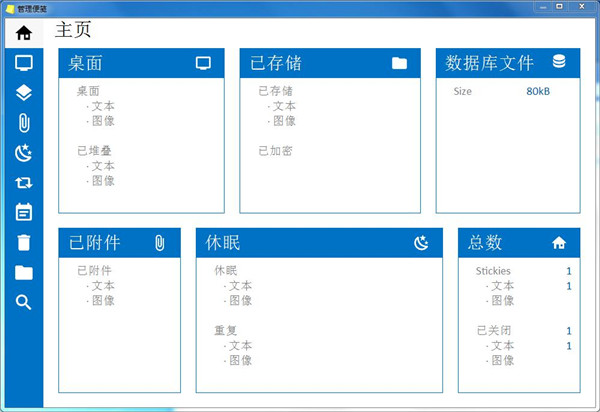Image resolution: width=600 pixels, height=412 pixels.
Task: Click paperclip icon in 已附件 card header
Action: 160,243
